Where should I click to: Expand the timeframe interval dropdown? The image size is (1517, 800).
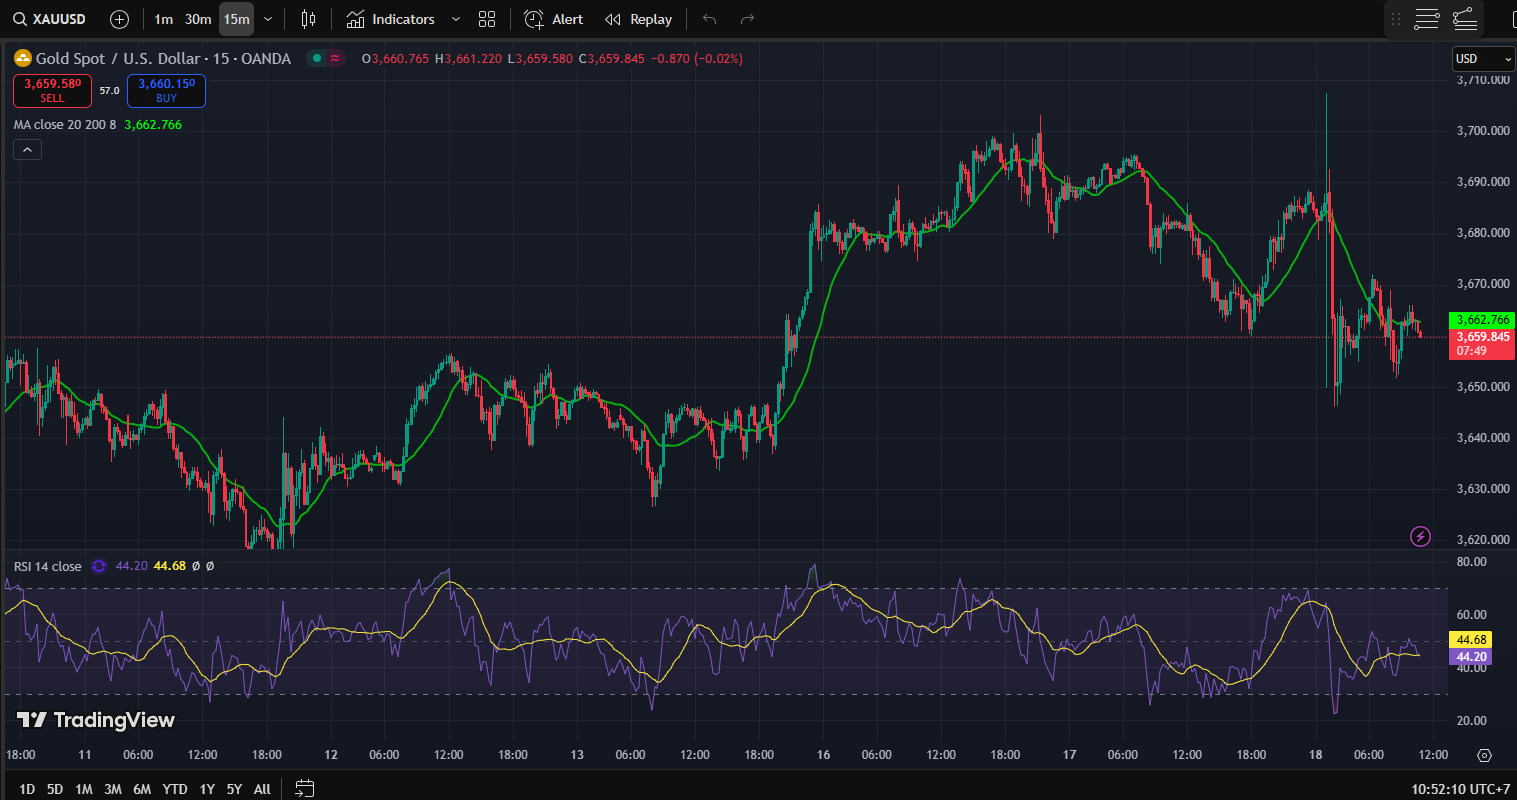[x=268, y=19]
